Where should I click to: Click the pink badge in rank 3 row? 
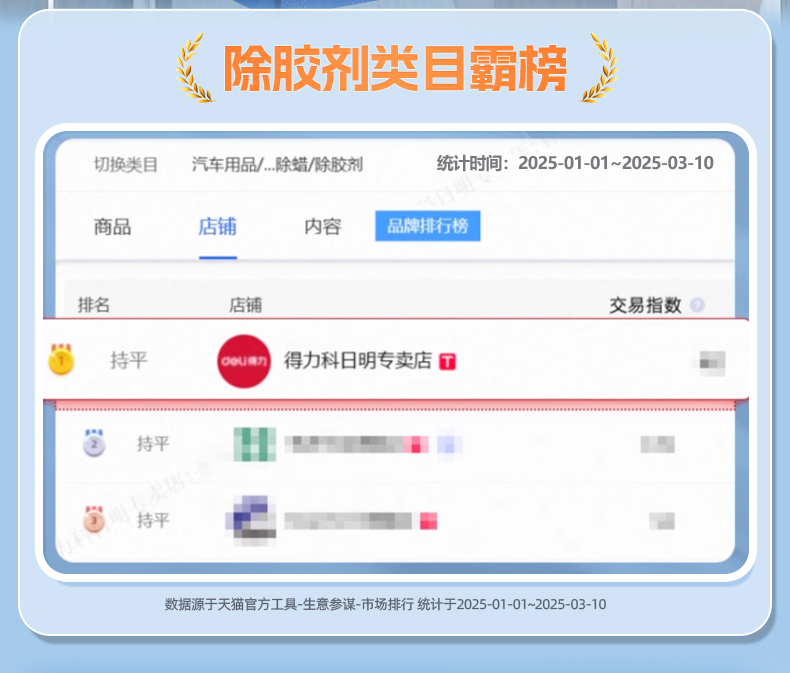[x=428, y=521]
